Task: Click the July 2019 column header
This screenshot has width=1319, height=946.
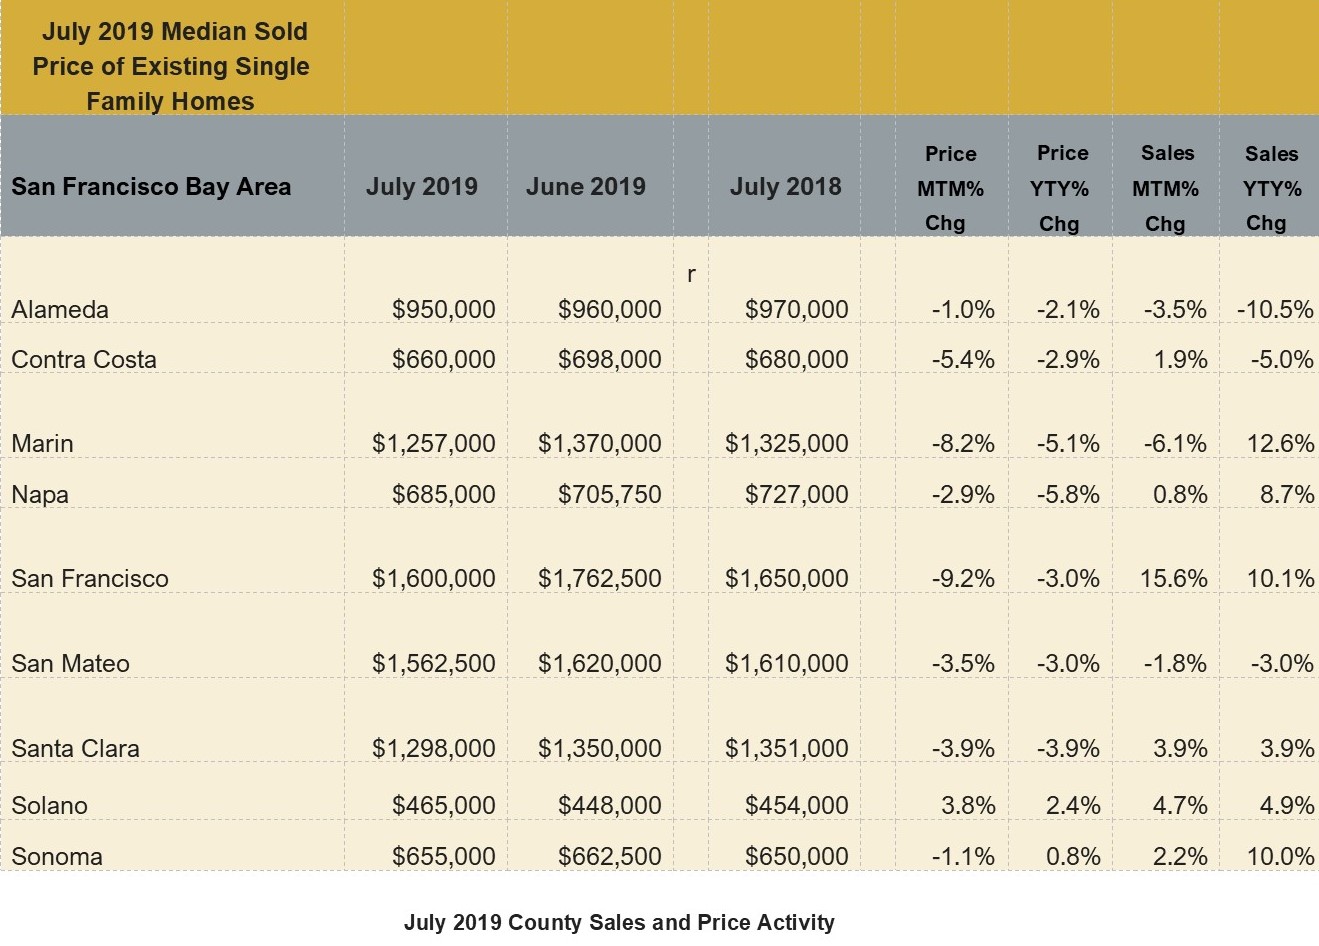Action: click(421, 187)
